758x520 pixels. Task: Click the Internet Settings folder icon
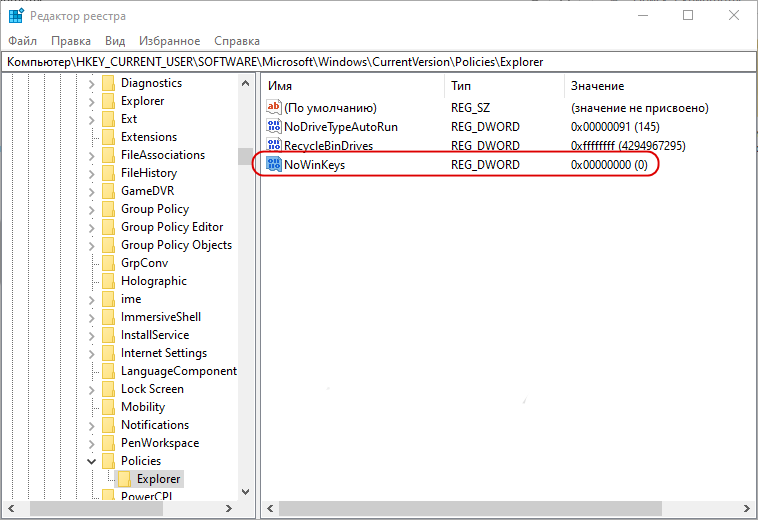pos(109,353)
